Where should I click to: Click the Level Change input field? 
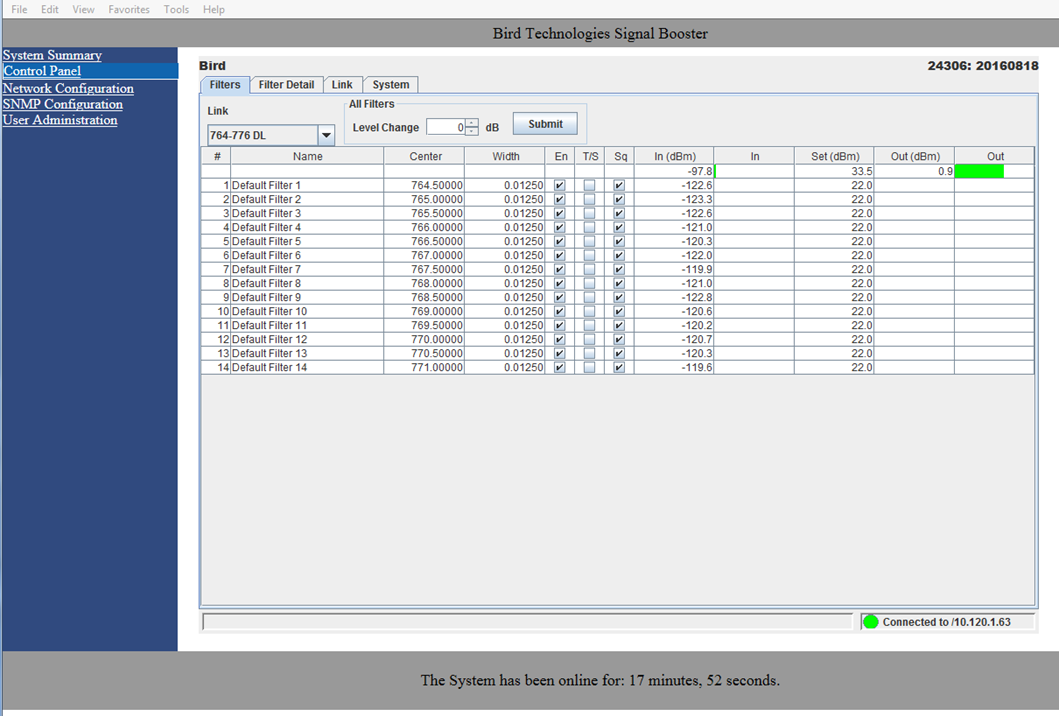(x=446, y=127)
